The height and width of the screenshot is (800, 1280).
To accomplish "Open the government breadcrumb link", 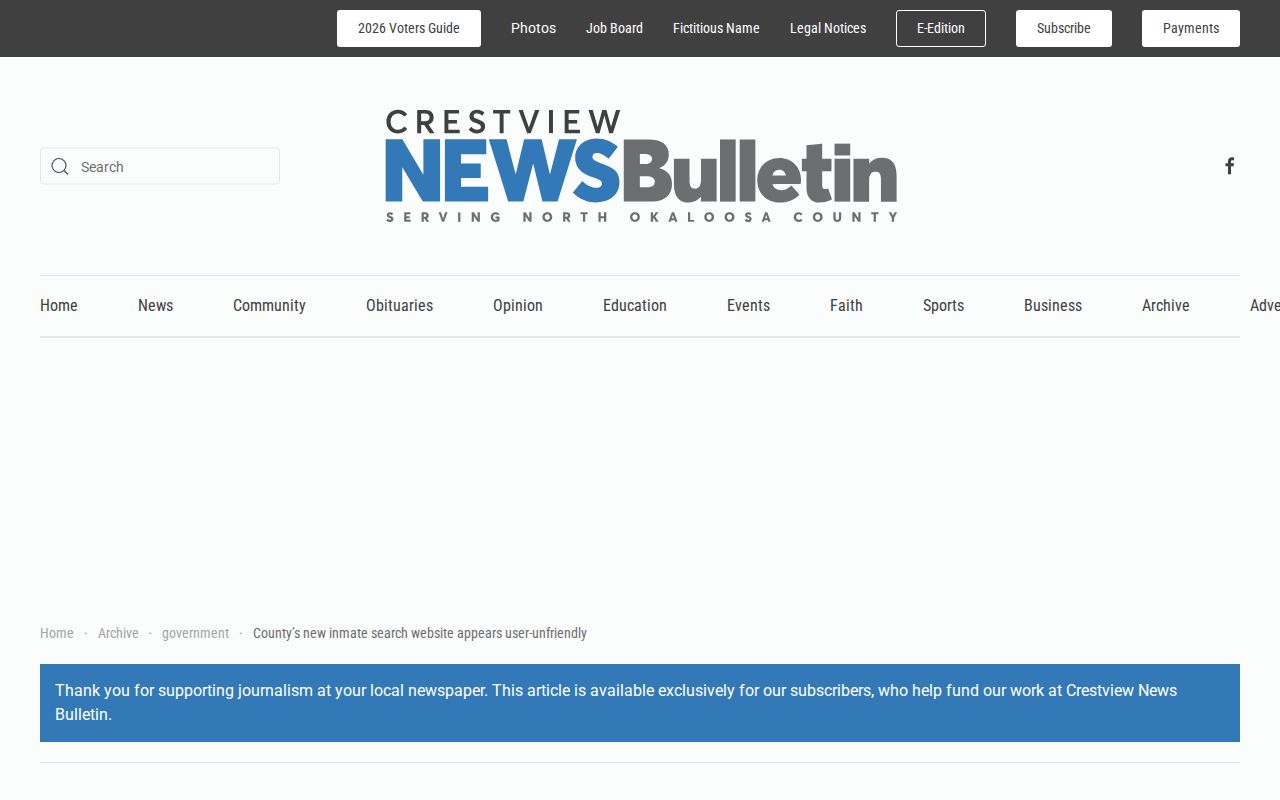I will (x=195, y=633).
